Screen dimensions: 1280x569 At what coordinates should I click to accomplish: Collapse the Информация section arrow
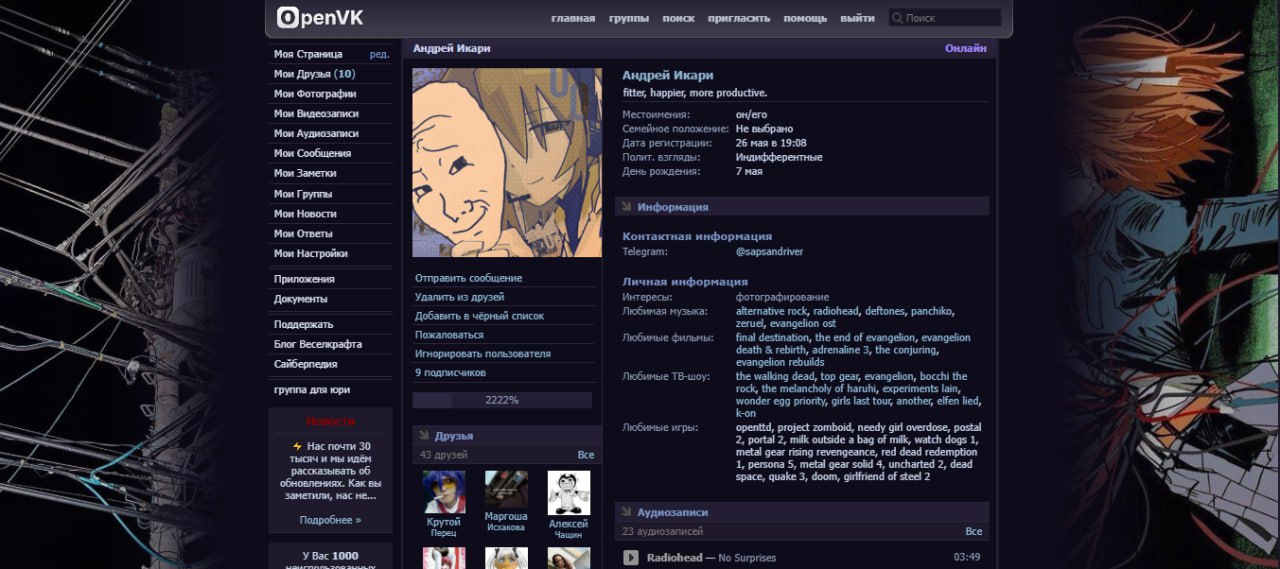pyautogui.click(x=627, y=207)
